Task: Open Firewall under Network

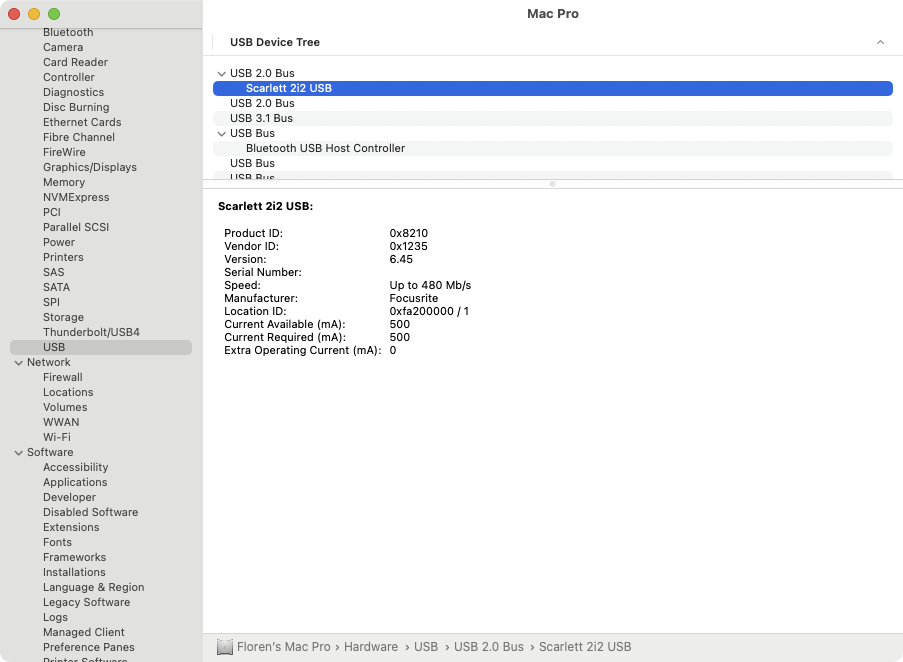Action: coord(63,377)
